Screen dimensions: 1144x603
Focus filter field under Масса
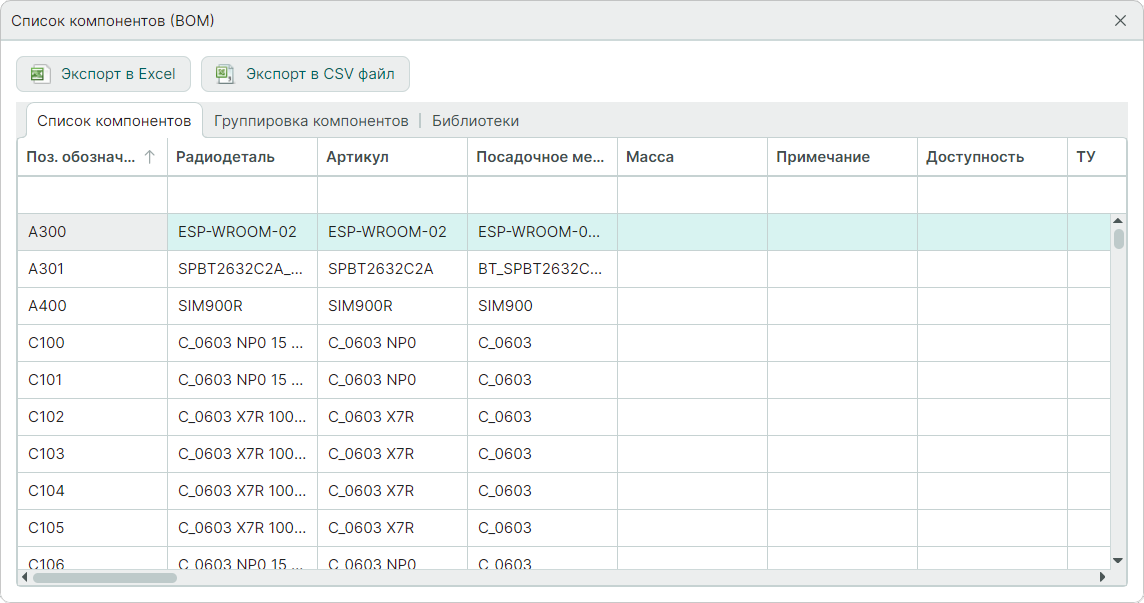point(692,194)
